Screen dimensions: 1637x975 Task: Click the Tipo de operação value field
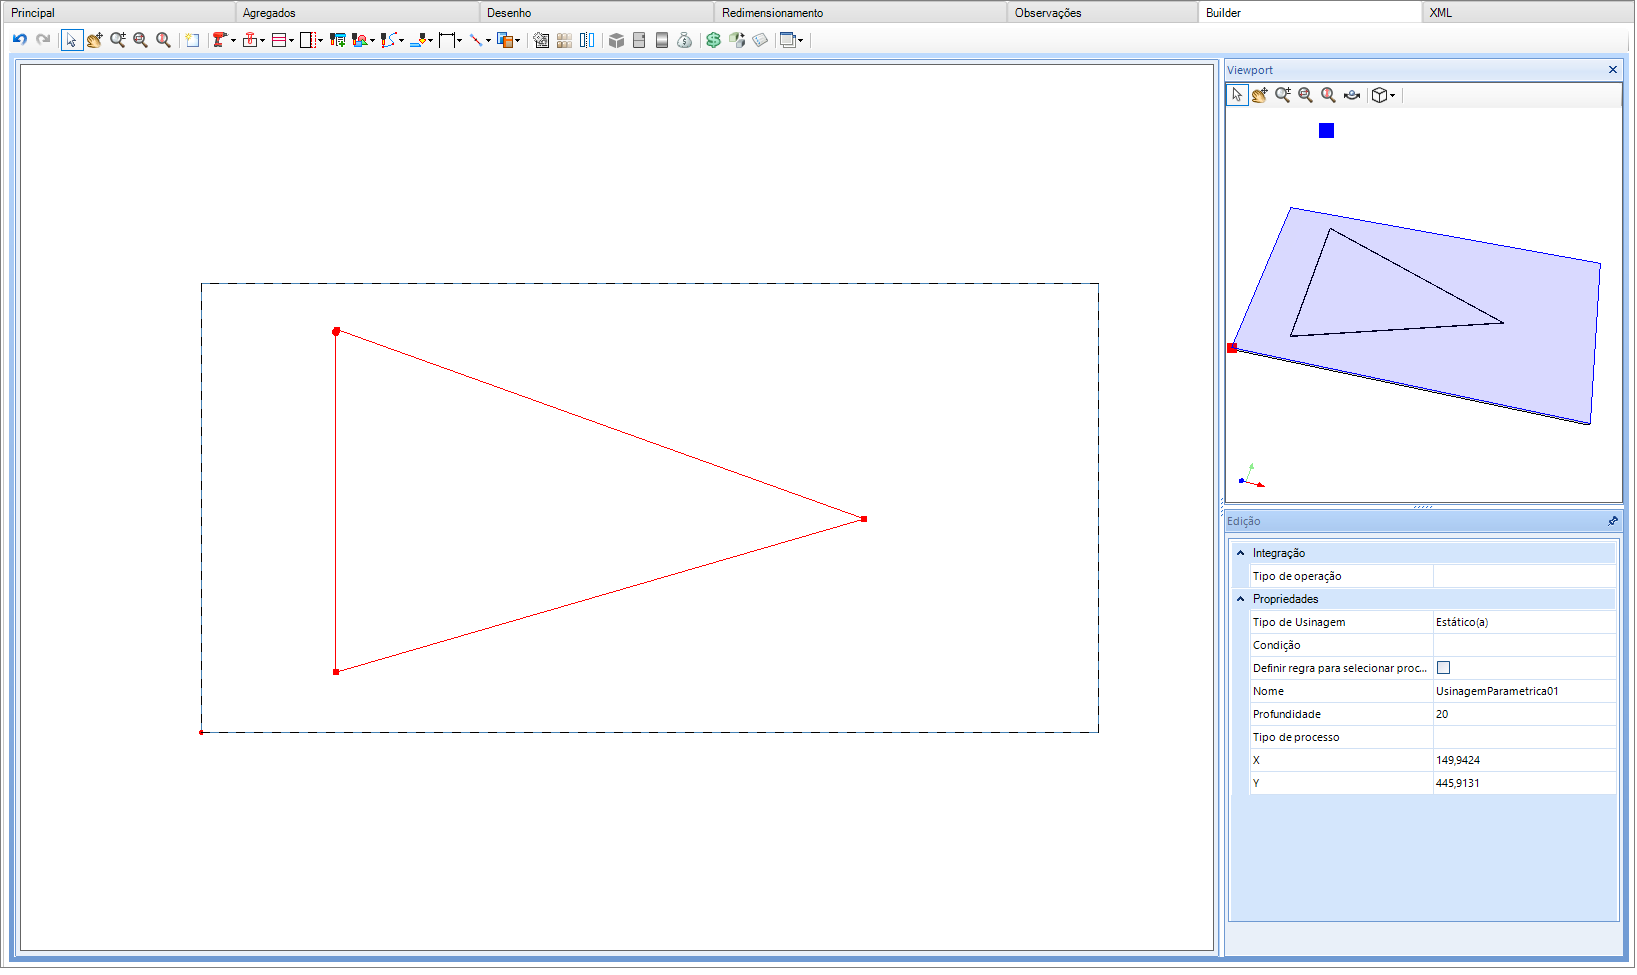1524,576
